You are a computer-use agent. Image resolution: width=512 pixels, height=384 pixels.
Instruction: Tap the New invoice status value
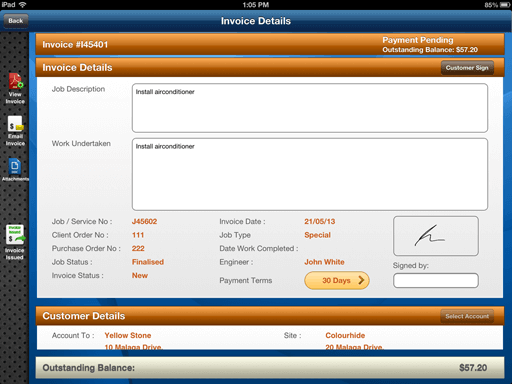[140, 275]
